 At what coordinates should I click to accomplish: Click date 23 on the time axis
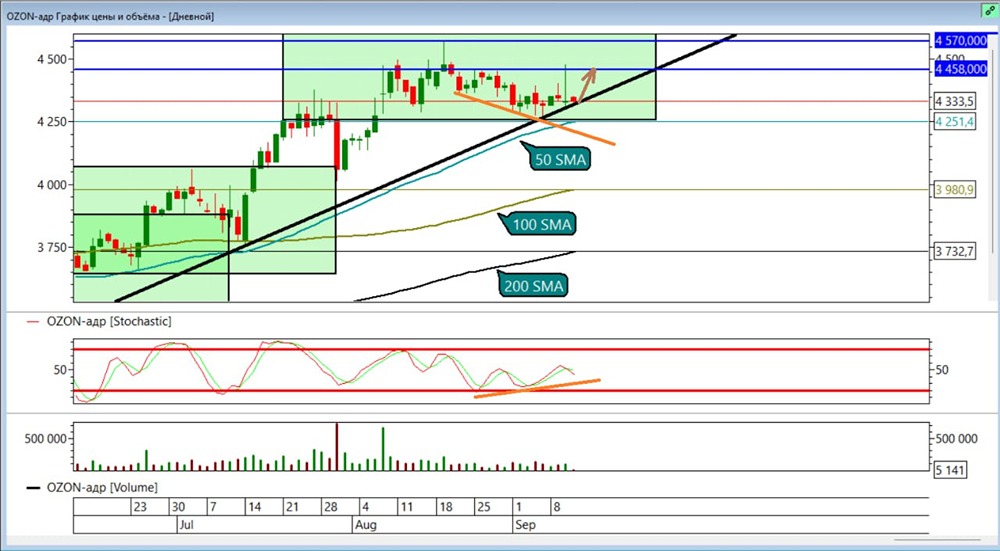click(140, 508)
